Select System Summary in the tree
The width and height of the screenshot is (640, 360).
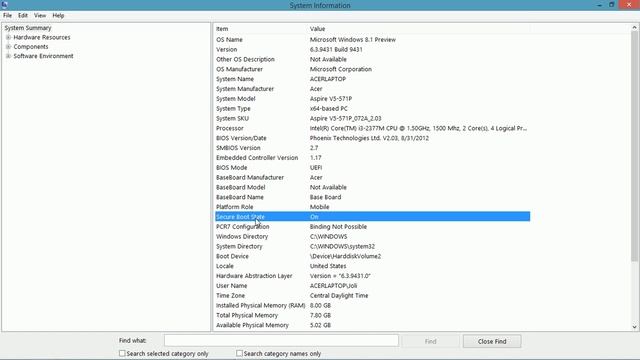click(28, 28)
